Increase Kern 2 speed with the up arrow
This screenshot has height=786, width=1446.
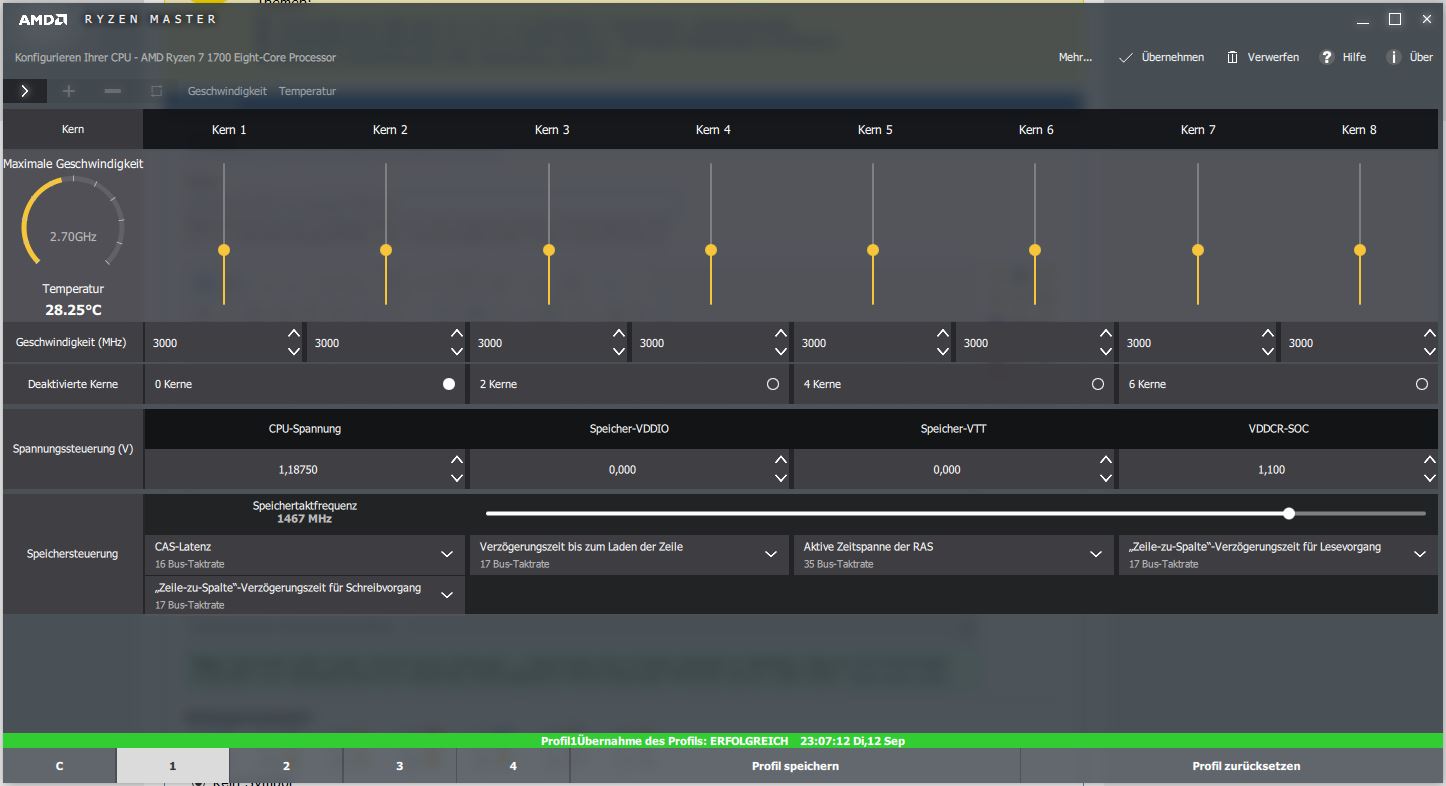point(456,334)
